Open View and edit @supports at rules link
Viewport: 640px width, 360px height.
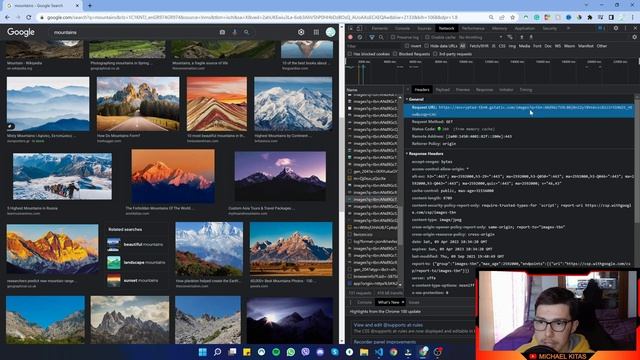[388, 325]
